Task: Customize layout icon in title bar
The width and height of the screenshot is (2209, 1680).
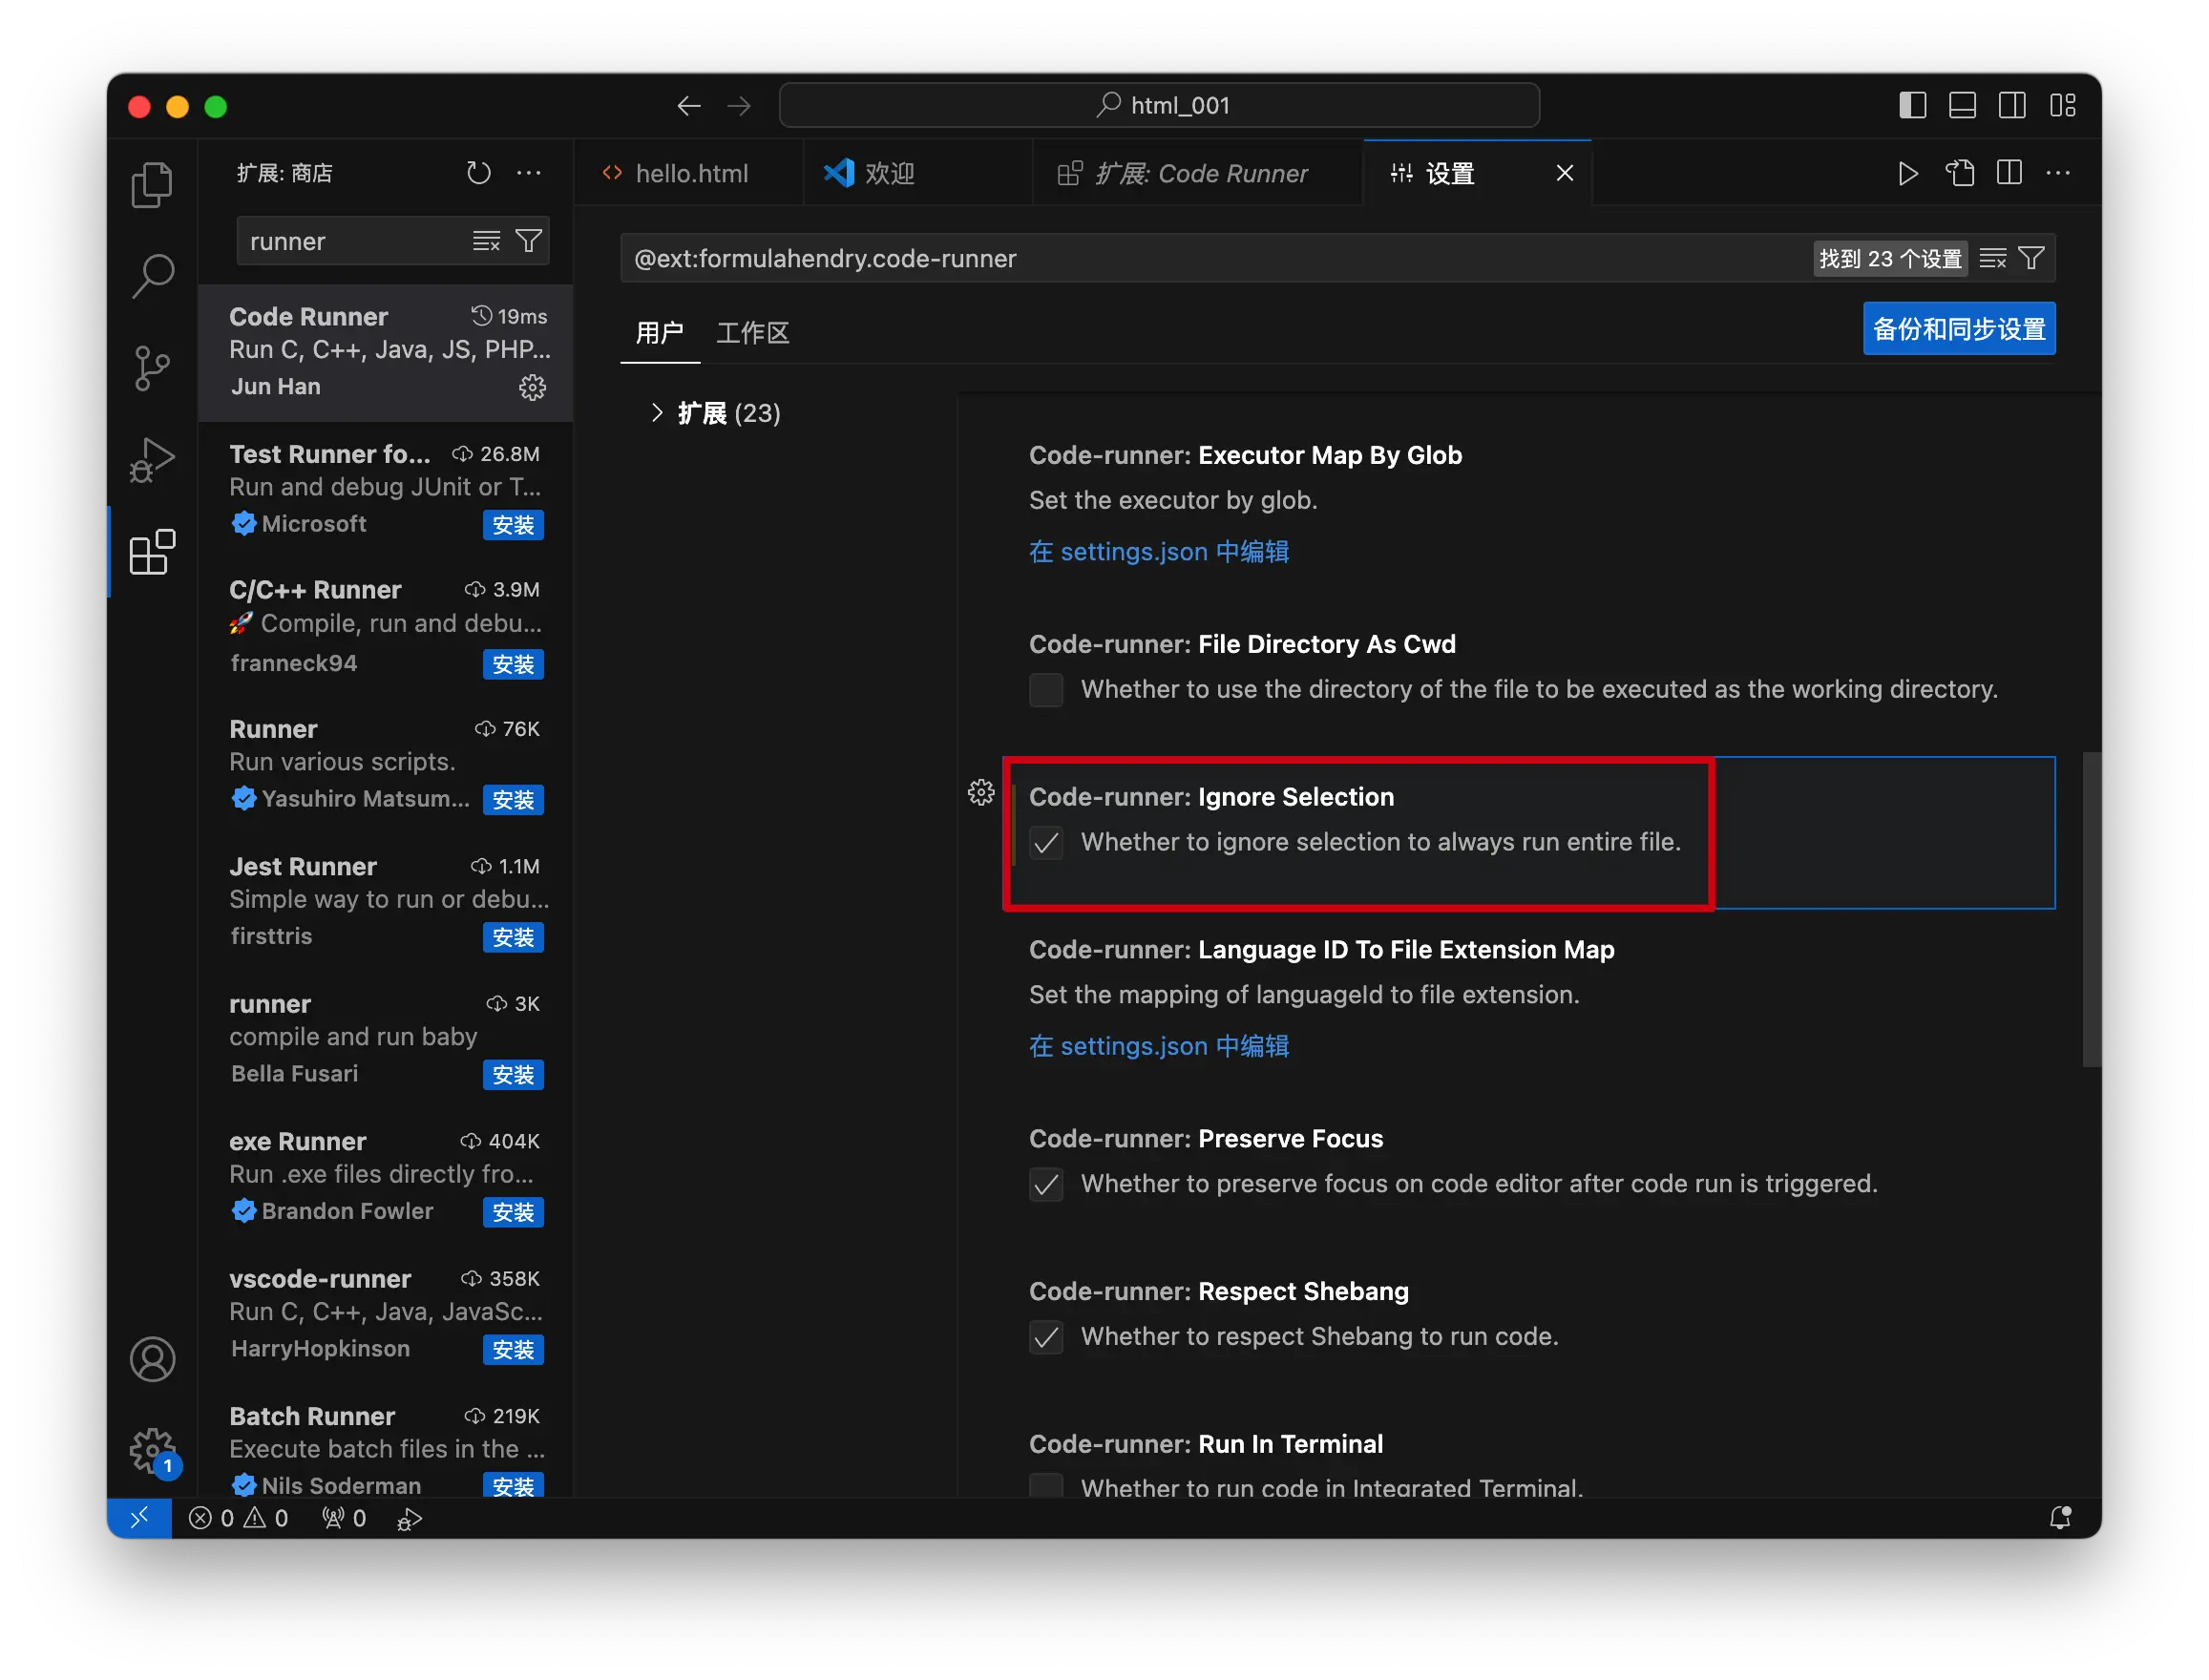Action: tap(2063, 105)
